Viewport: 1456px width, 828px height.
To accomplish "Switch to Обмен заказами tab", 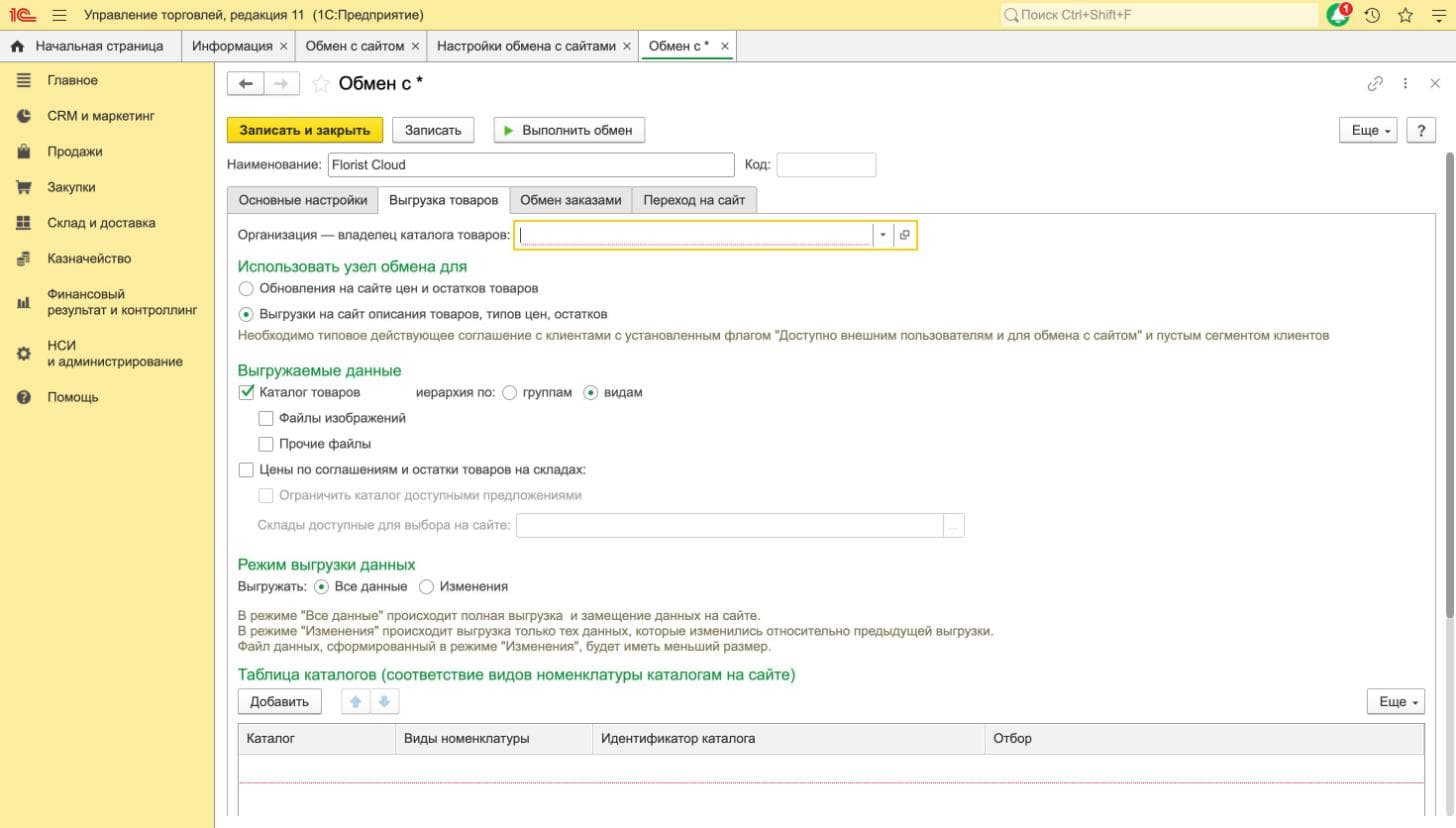I will (x=571, y=200).
